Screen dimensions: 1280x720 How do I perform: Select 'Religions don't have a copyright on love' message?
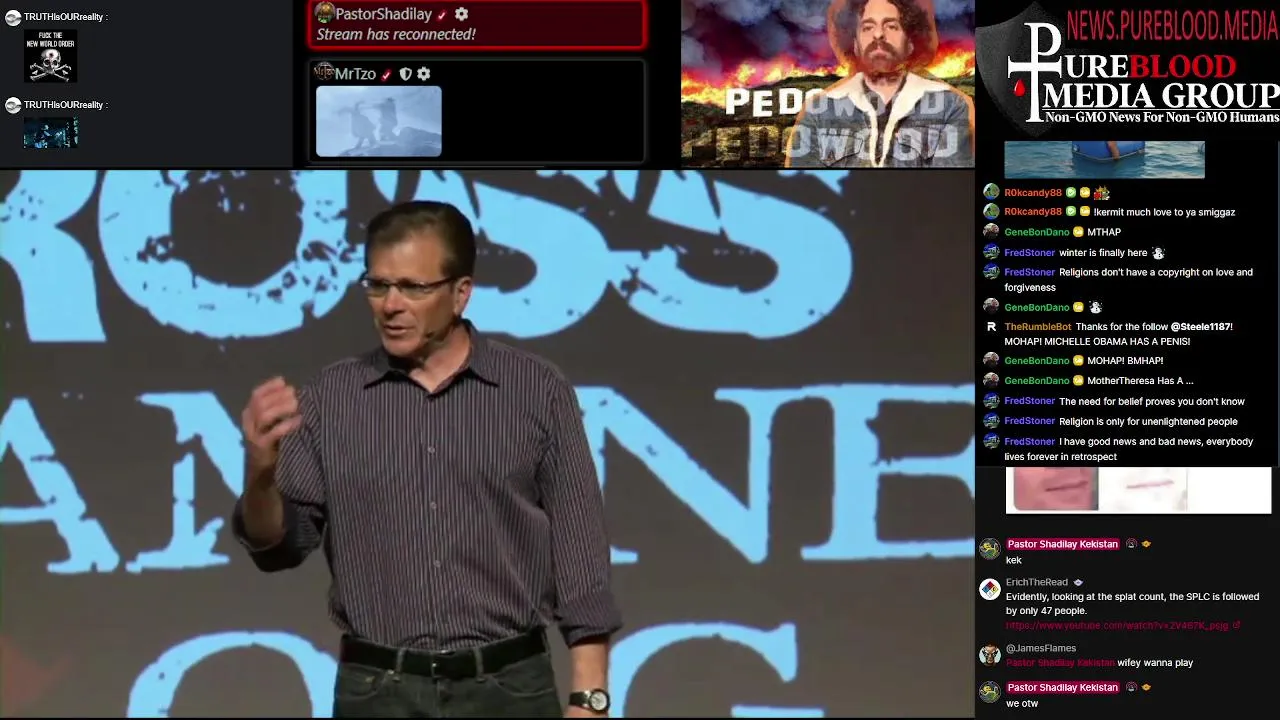[x=1128, y=279]
